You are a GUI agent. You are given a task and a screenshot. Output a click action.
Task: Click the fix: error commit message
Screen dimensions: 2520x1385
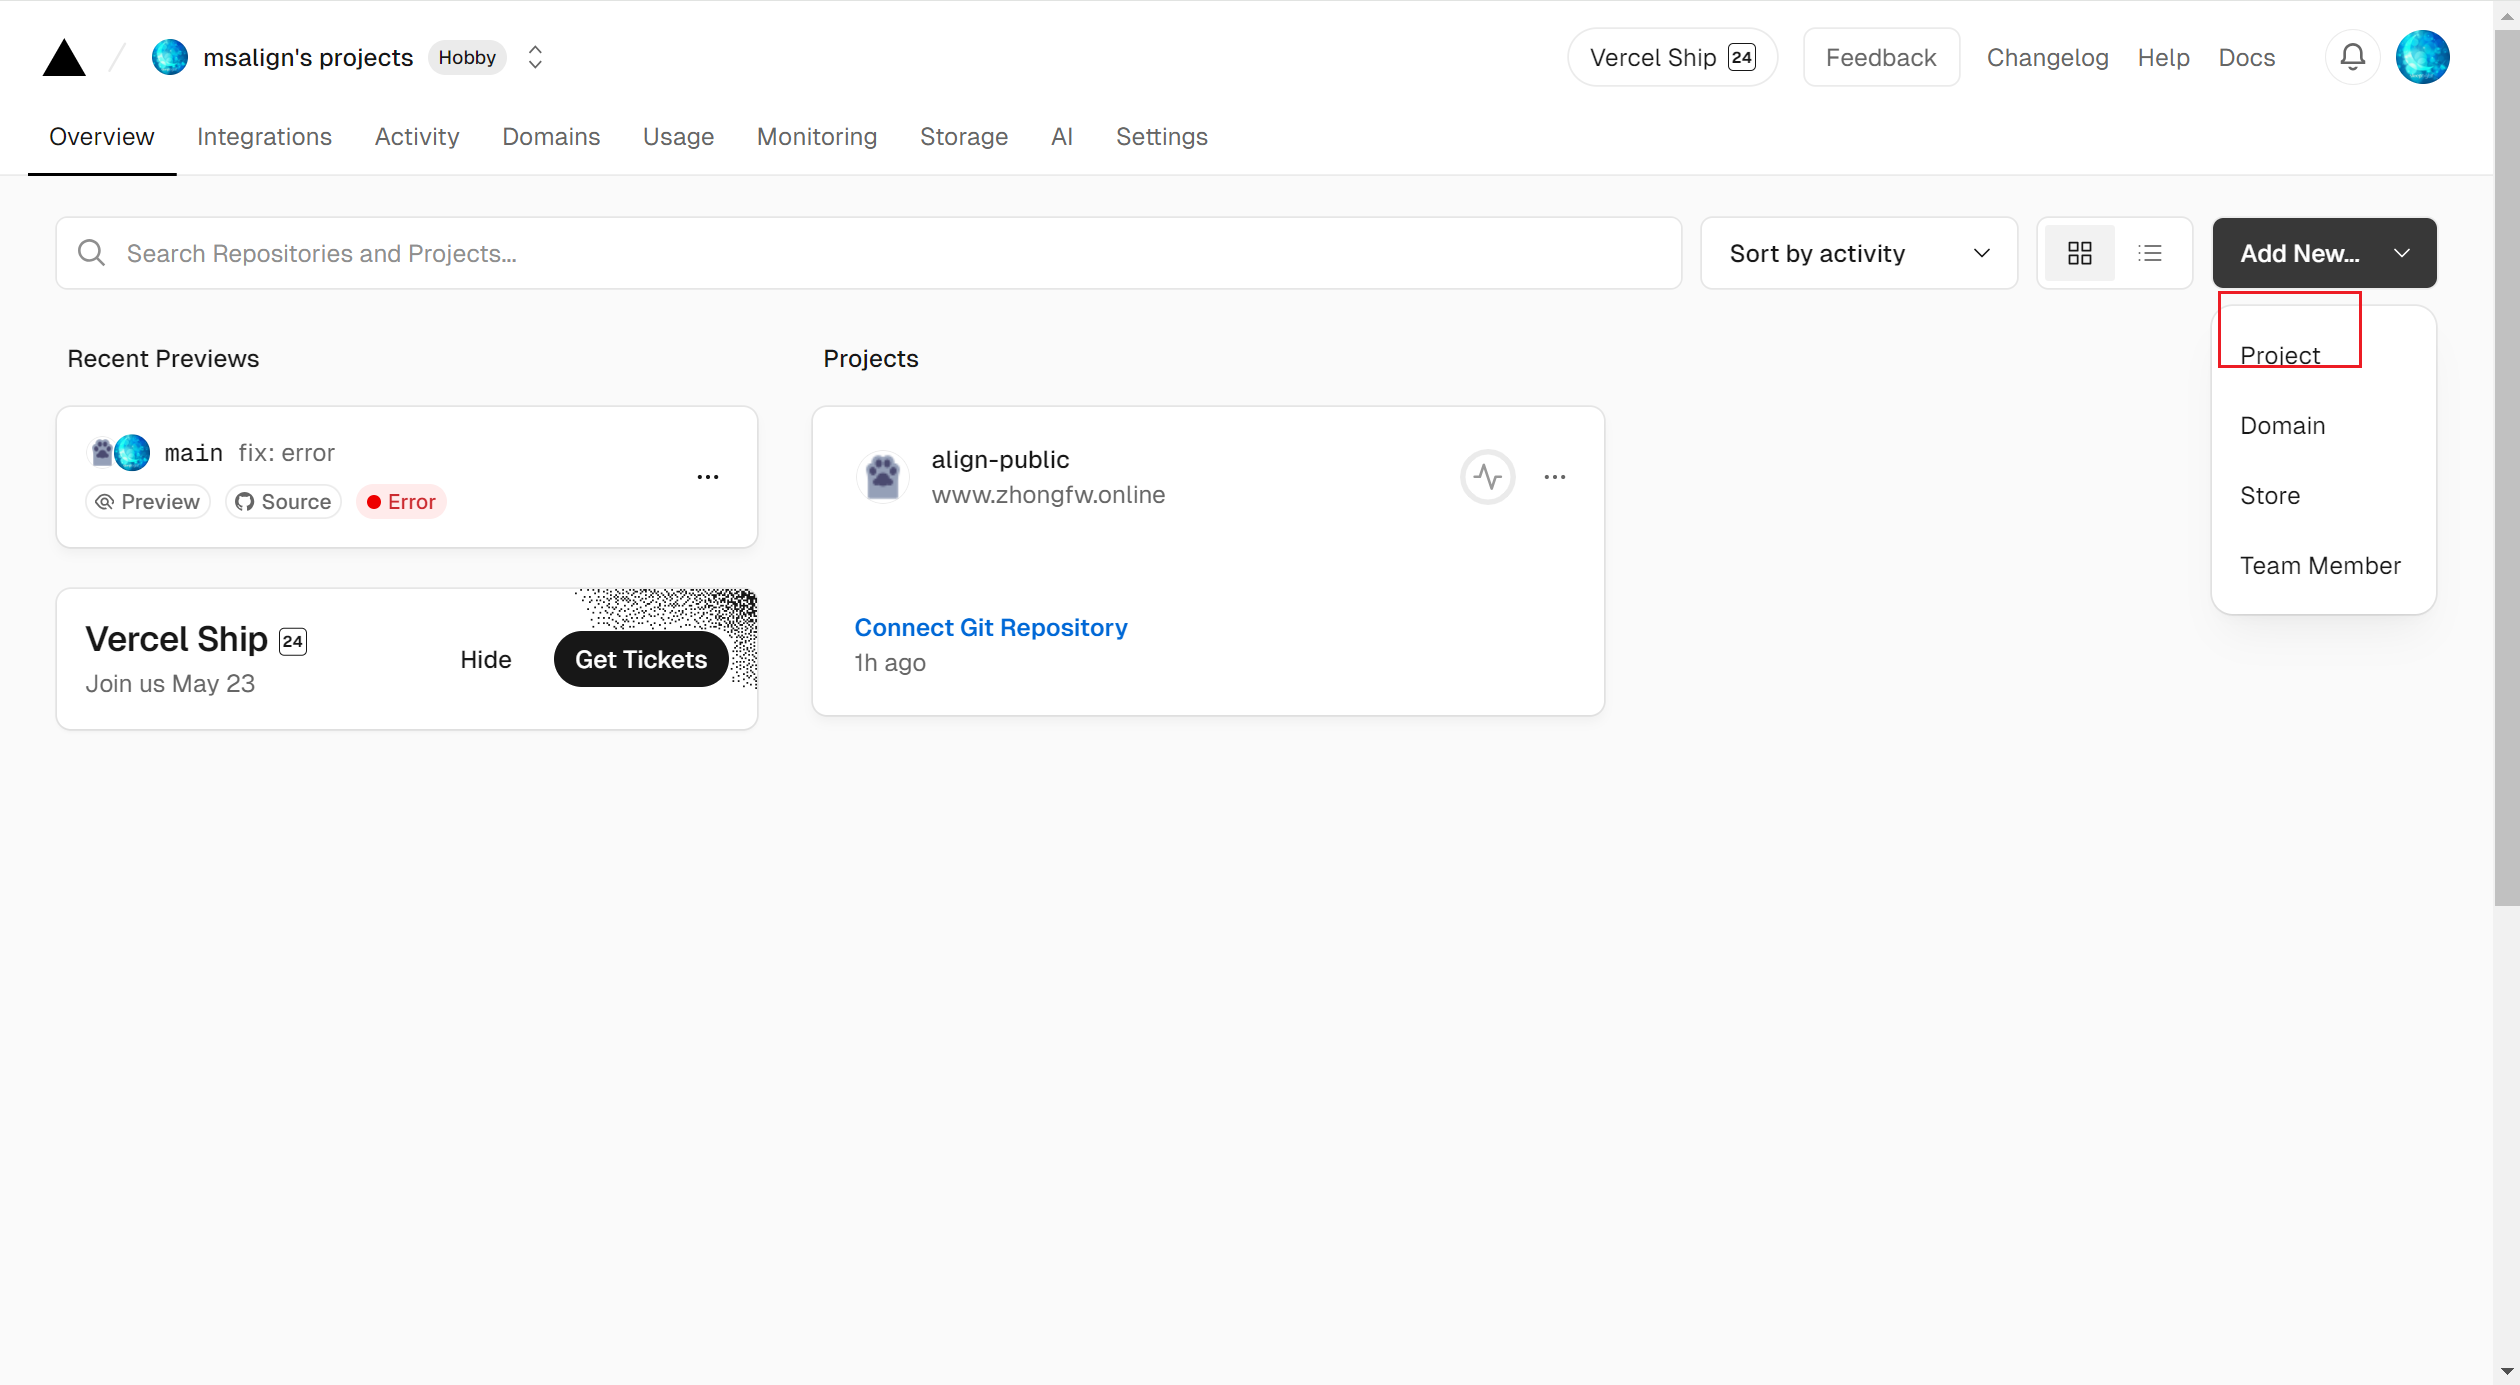tap(286, 453)
